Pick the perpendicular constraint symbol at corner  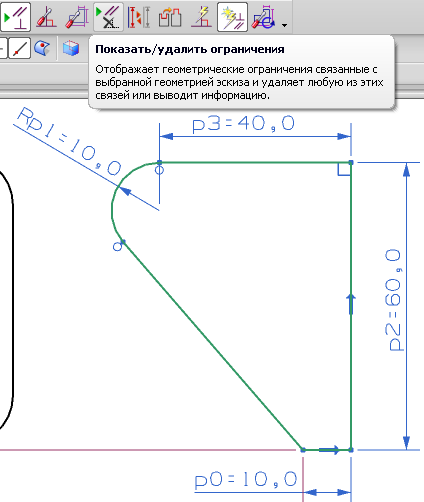point(344,170)
